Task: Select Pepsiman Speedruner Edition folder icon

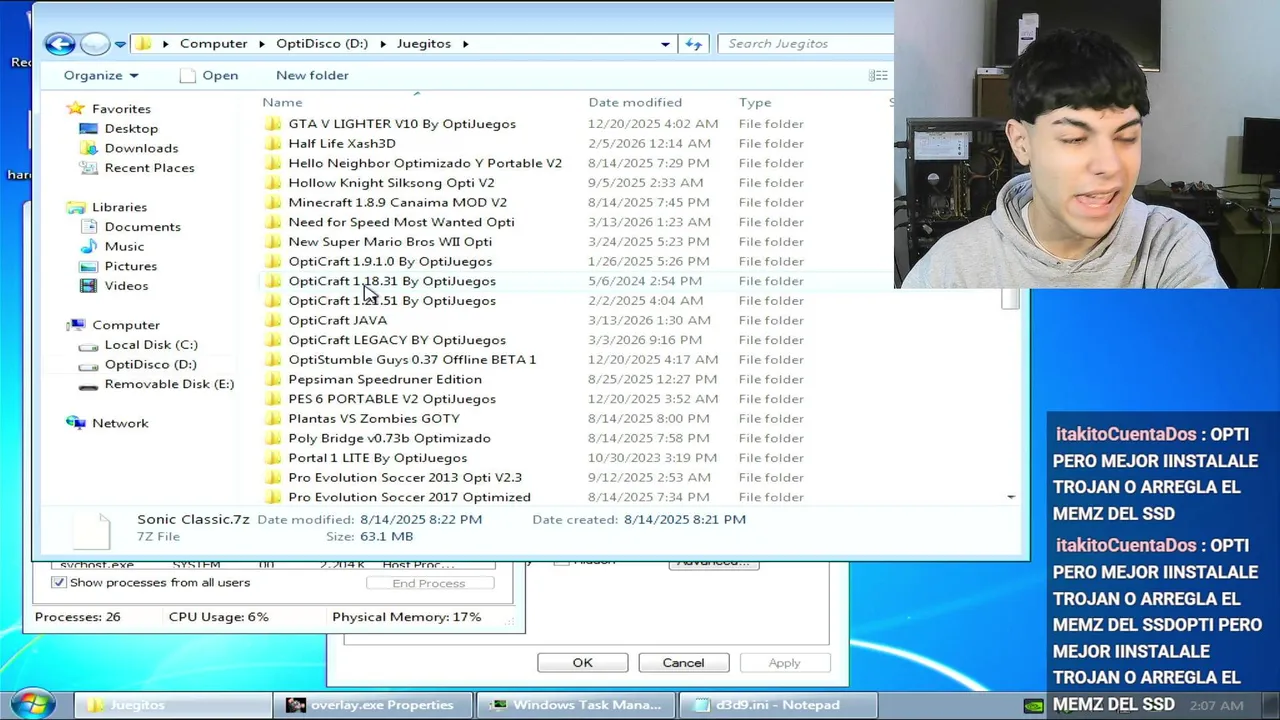Action: pos(273,379)
